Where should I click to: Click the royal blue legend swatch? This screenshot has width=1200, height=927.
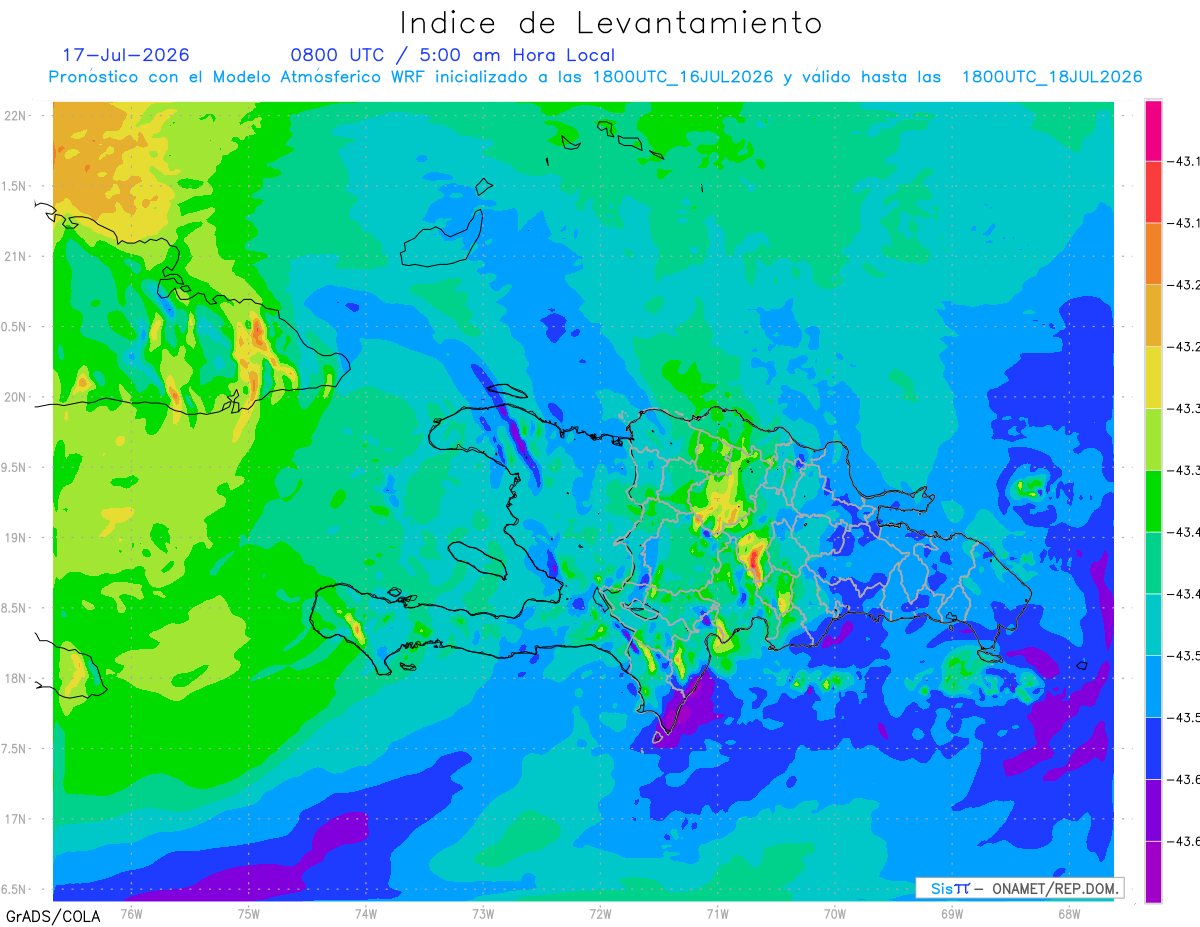coord(1153,749)
